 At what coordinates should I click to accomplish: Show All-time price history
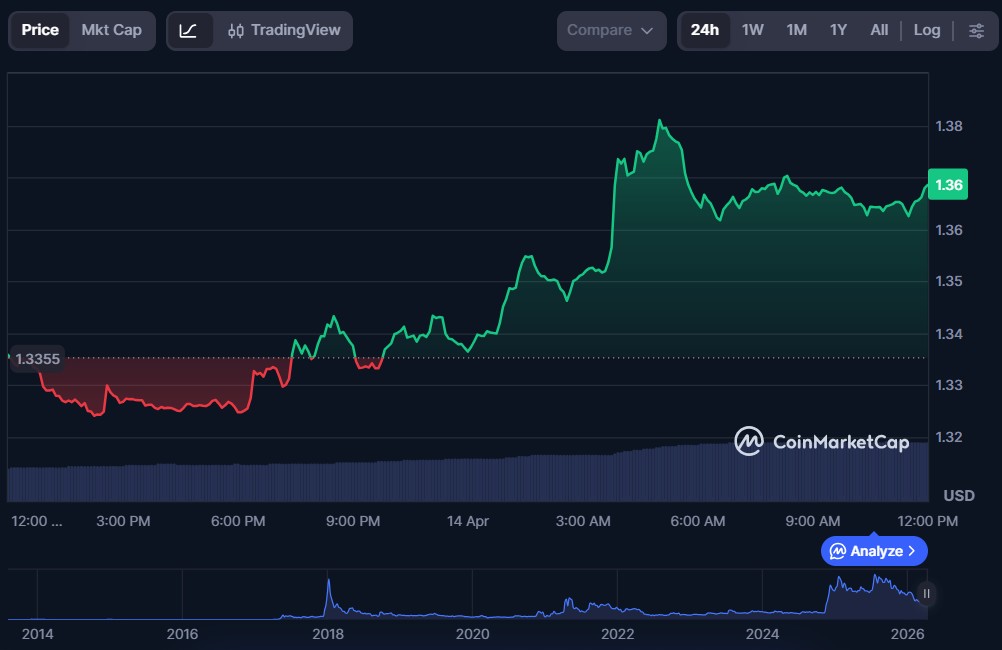[x=879, y=30]
